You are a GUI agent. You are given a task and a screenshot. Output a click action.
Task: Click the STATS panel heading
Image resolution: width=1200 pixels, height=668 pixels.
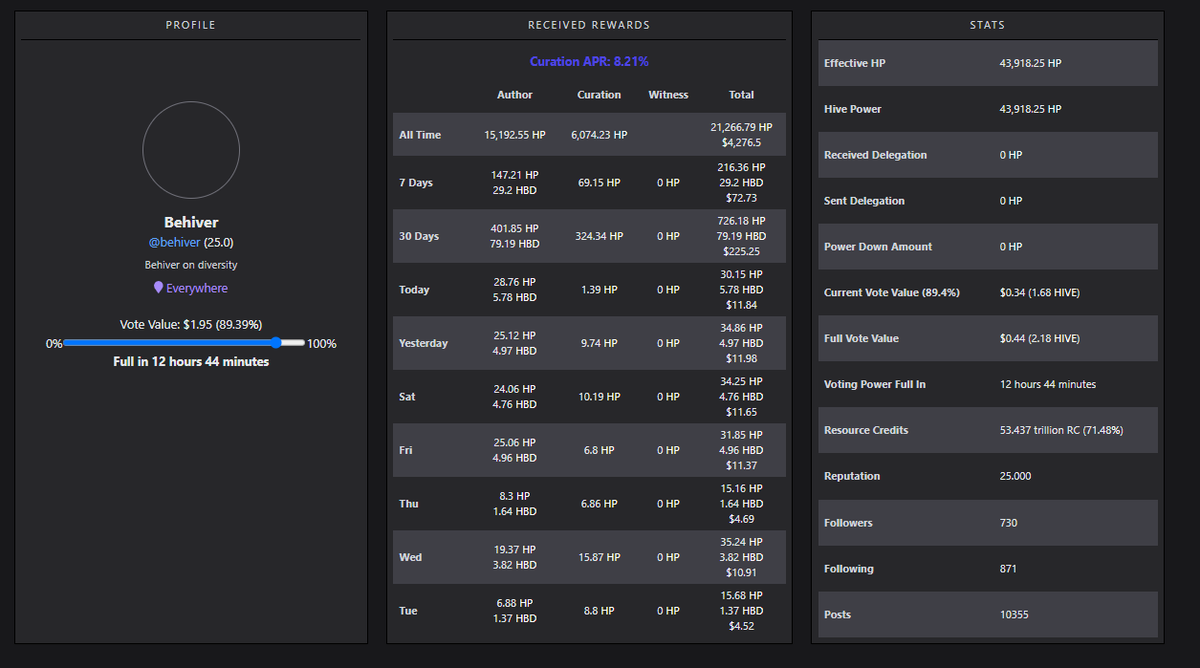988,25
